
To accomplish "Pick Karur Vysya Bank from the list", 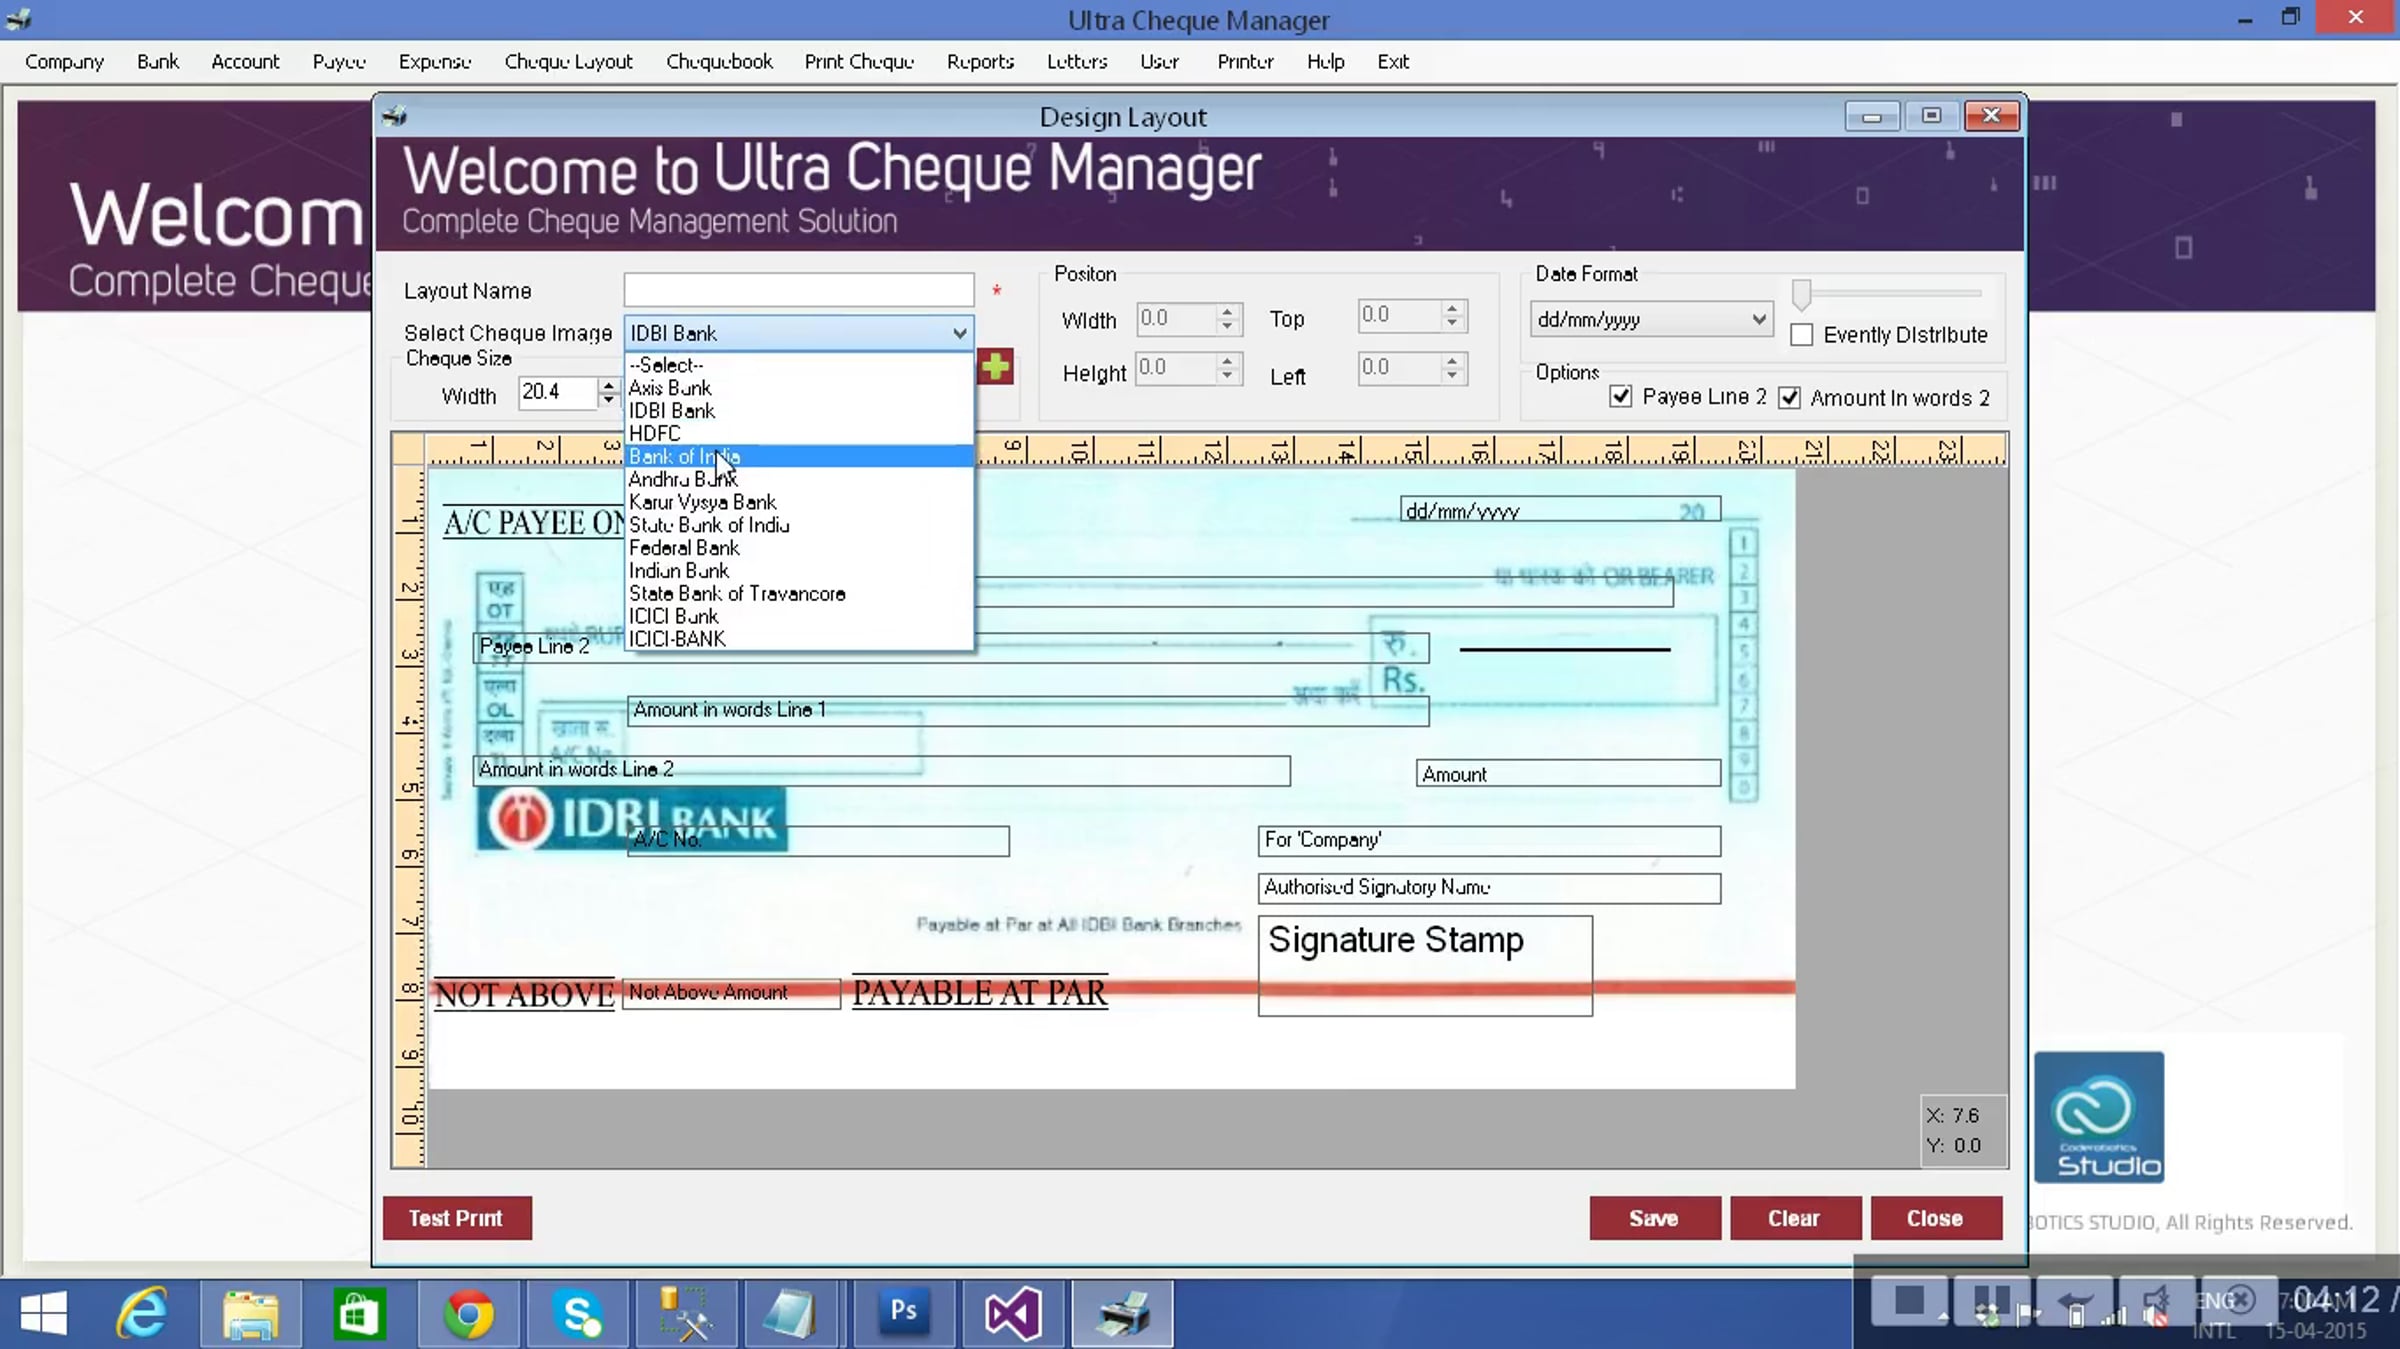I will pos(799,503).
